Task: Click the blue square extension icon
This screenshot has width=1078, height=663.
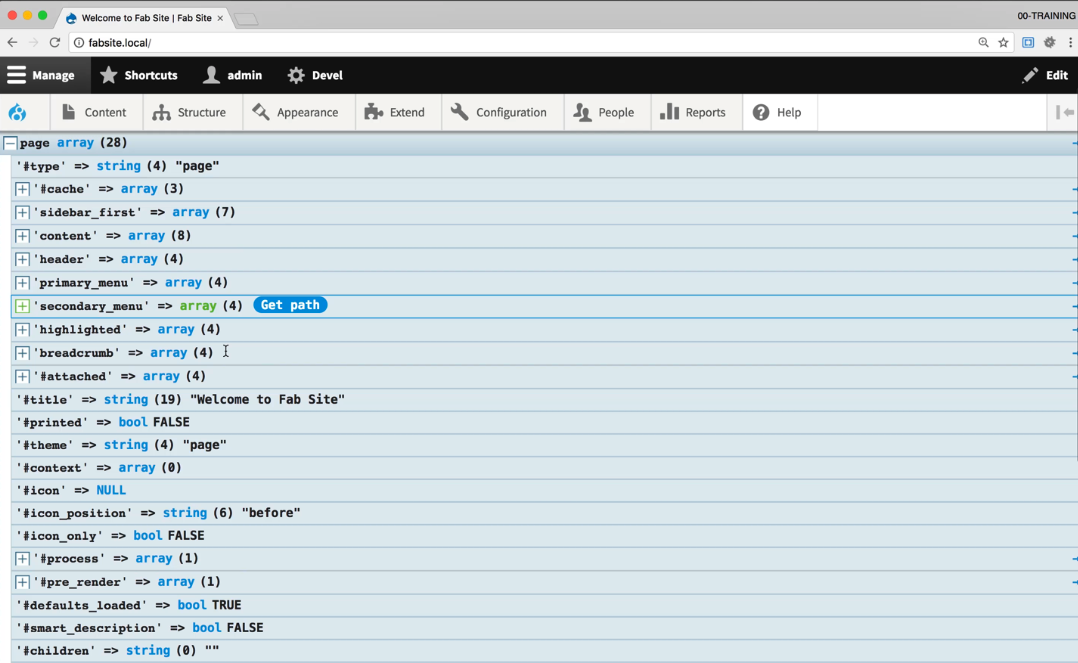Action: 1028,43
